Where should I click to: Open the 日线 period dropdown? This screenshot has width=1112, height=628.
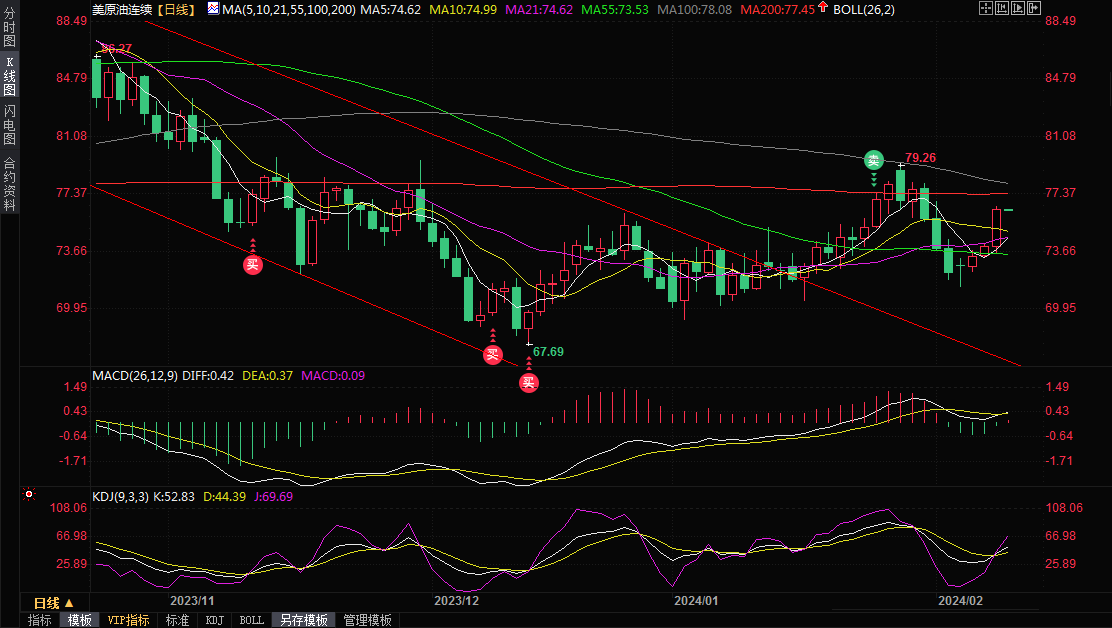pos(52,603)
